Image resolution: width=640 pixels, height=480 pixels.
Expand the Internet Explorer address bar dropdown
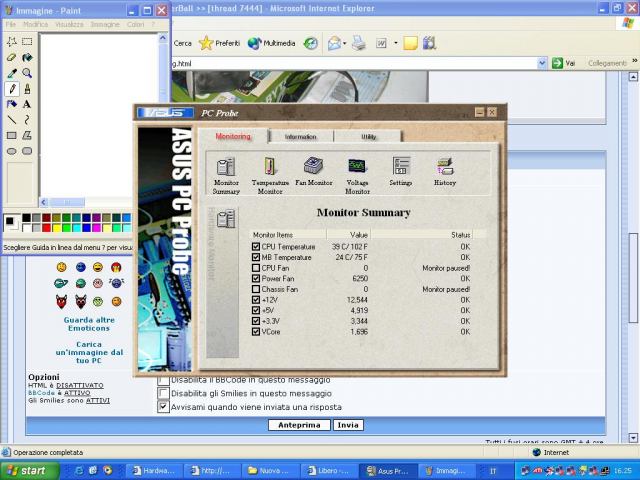pos(542,63)
